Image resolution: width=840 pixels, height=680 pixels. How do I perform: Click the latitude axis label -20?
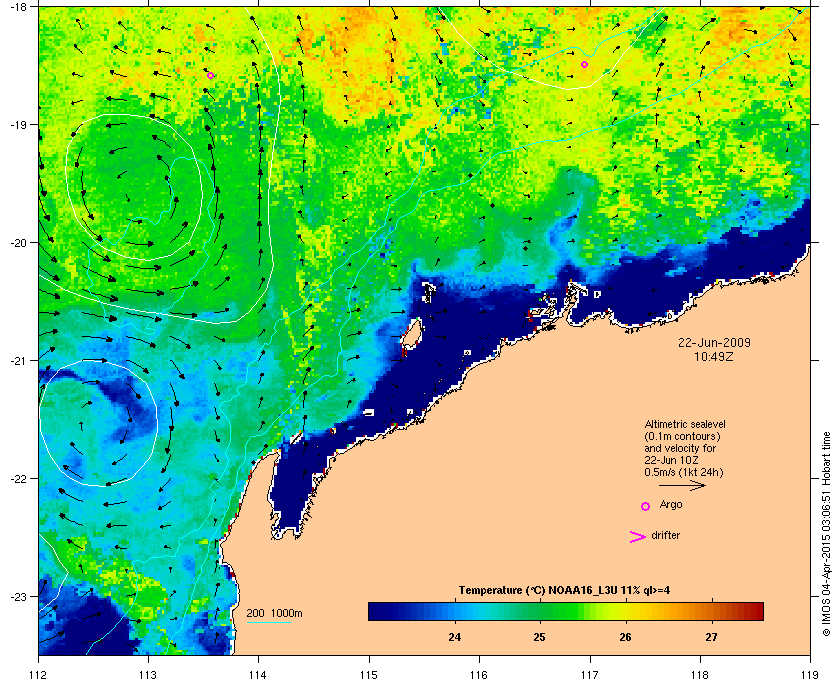[18, 243]
